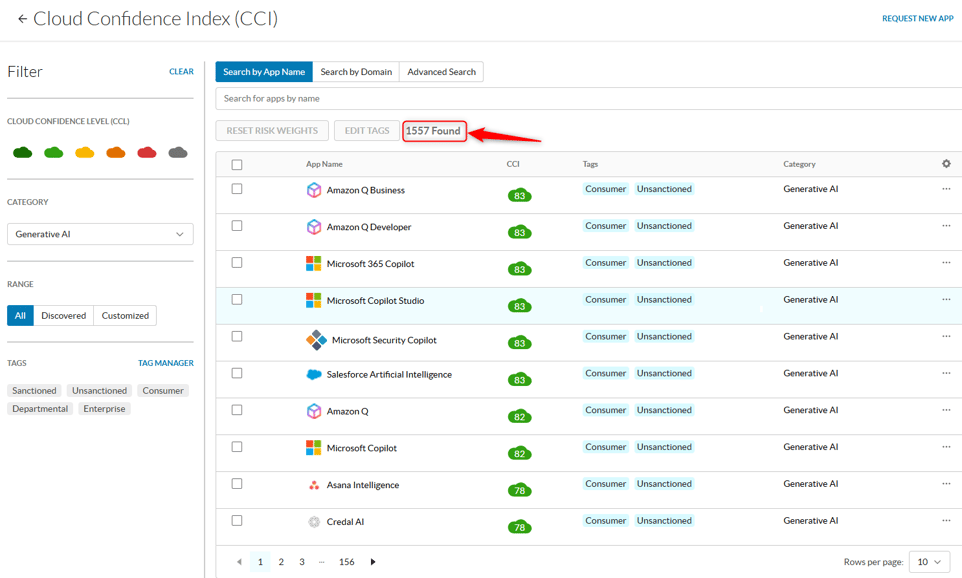Image resolution: width=962 pixels, height=578 pixels.
Task: Filter by the orange cloud confidence level icon
Action: [x=115, y=152]
